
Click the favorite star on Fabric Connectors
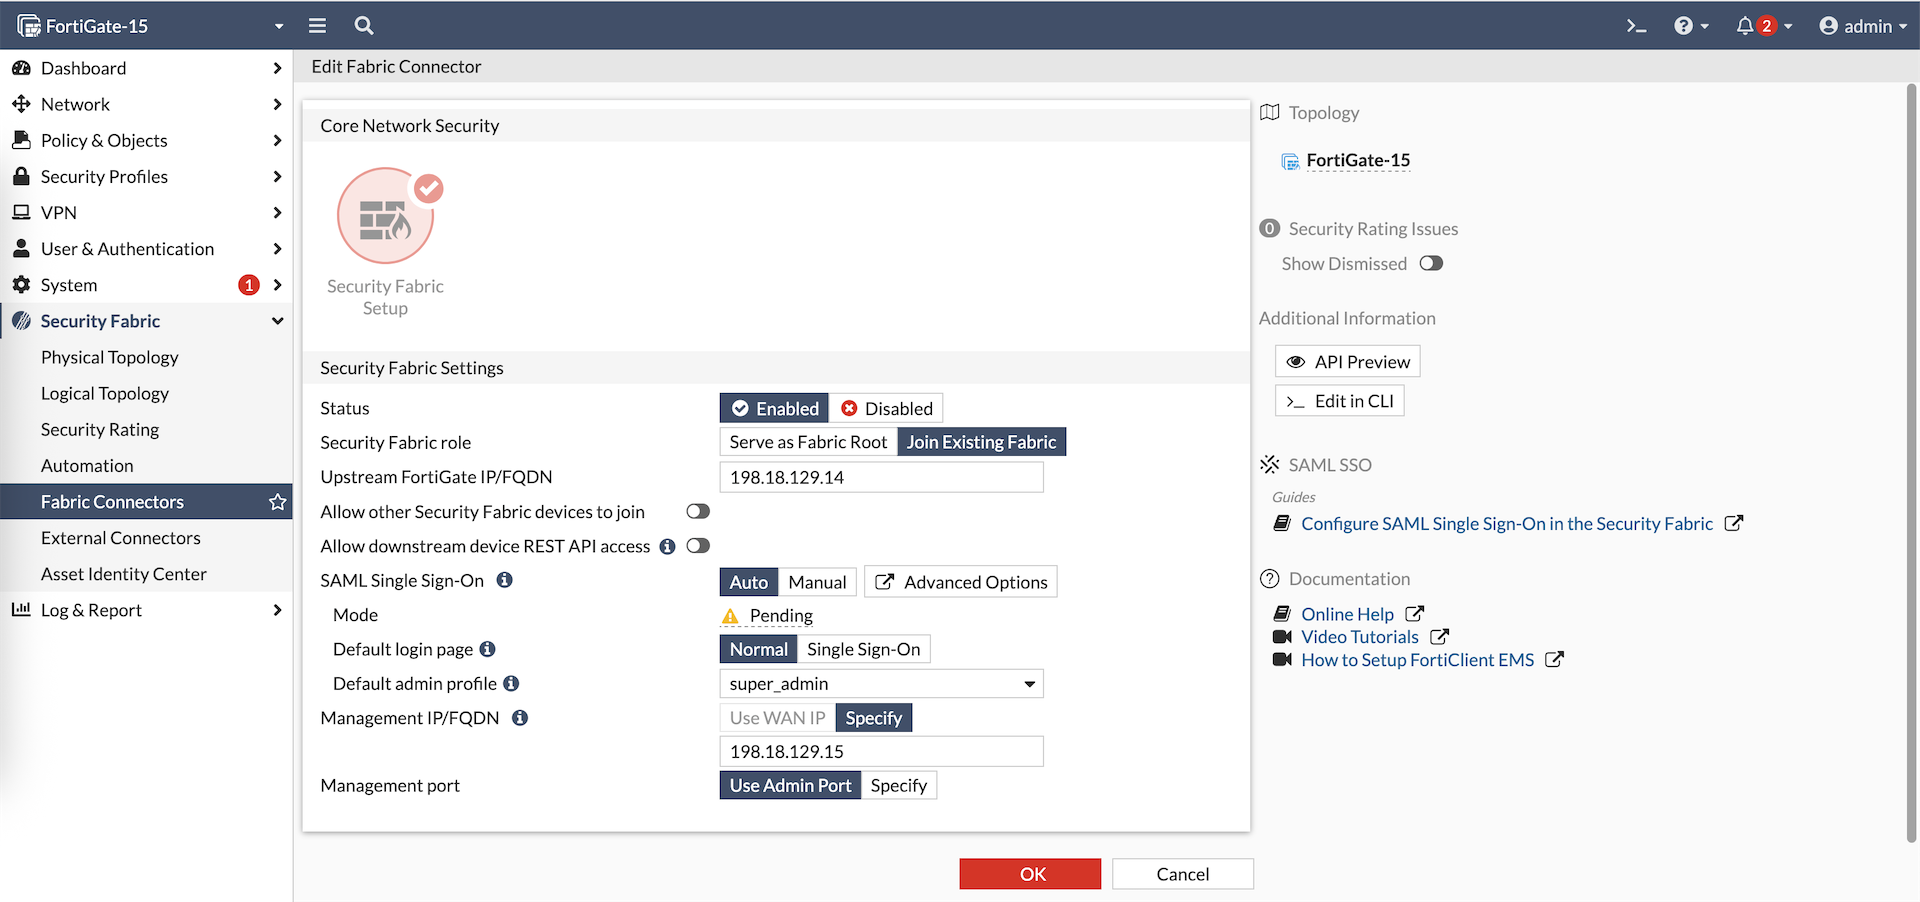(277, 502)
